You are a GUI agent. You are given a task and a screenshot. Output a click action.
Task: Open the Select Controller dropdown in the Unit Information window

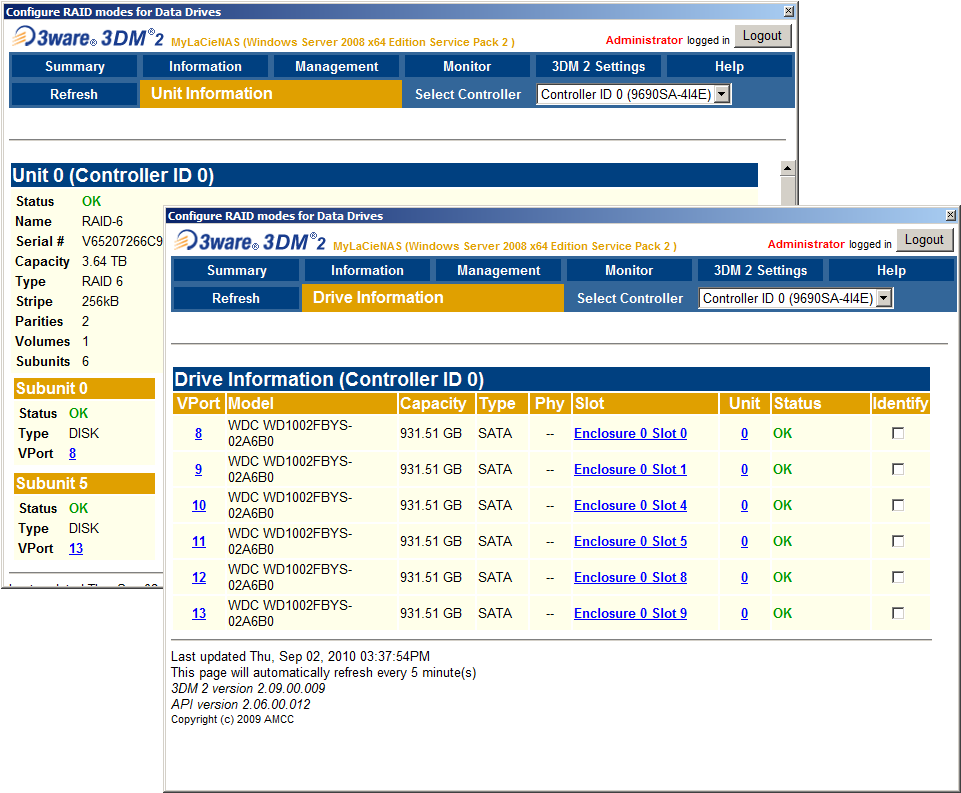[634, 94]
